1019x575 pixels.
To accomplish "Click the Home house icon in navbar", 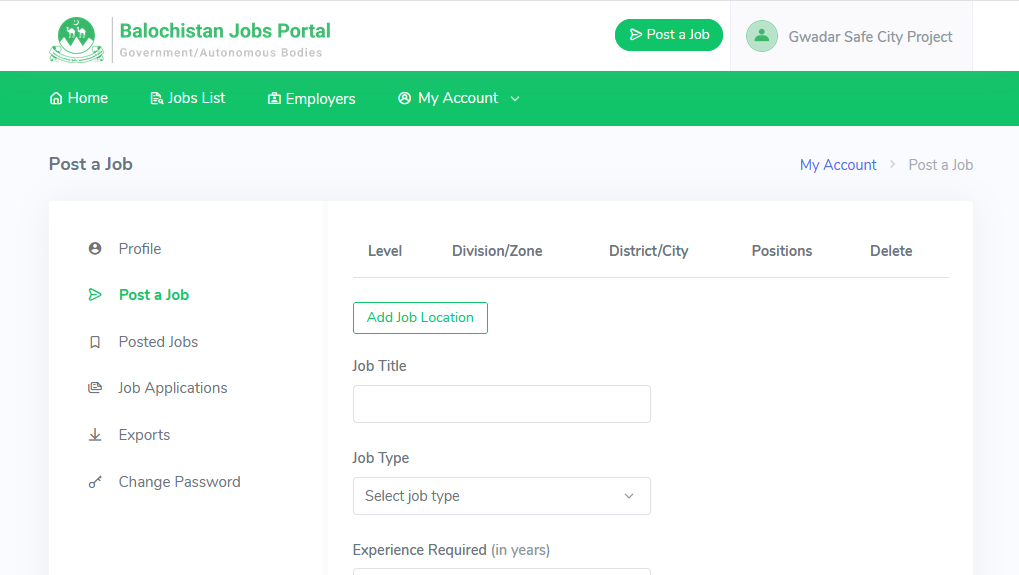I will 56,98.
